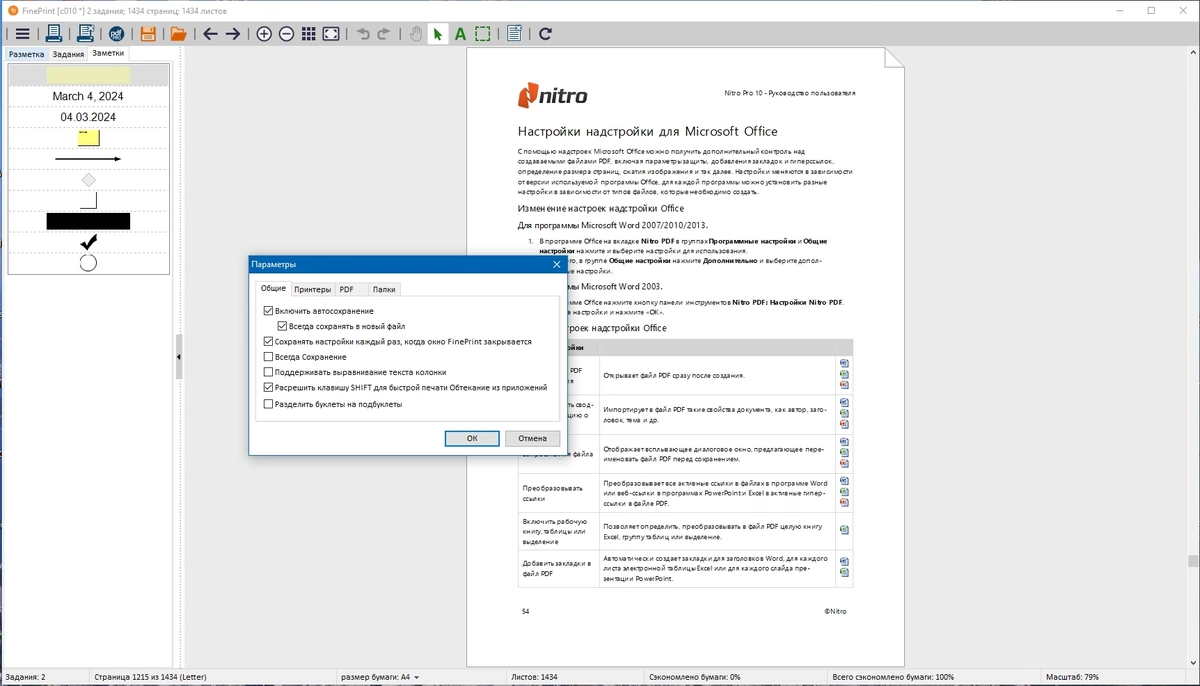Open the 'Принтеры' tab in Параметры
1200x686 pixels.
click(312, 289)
